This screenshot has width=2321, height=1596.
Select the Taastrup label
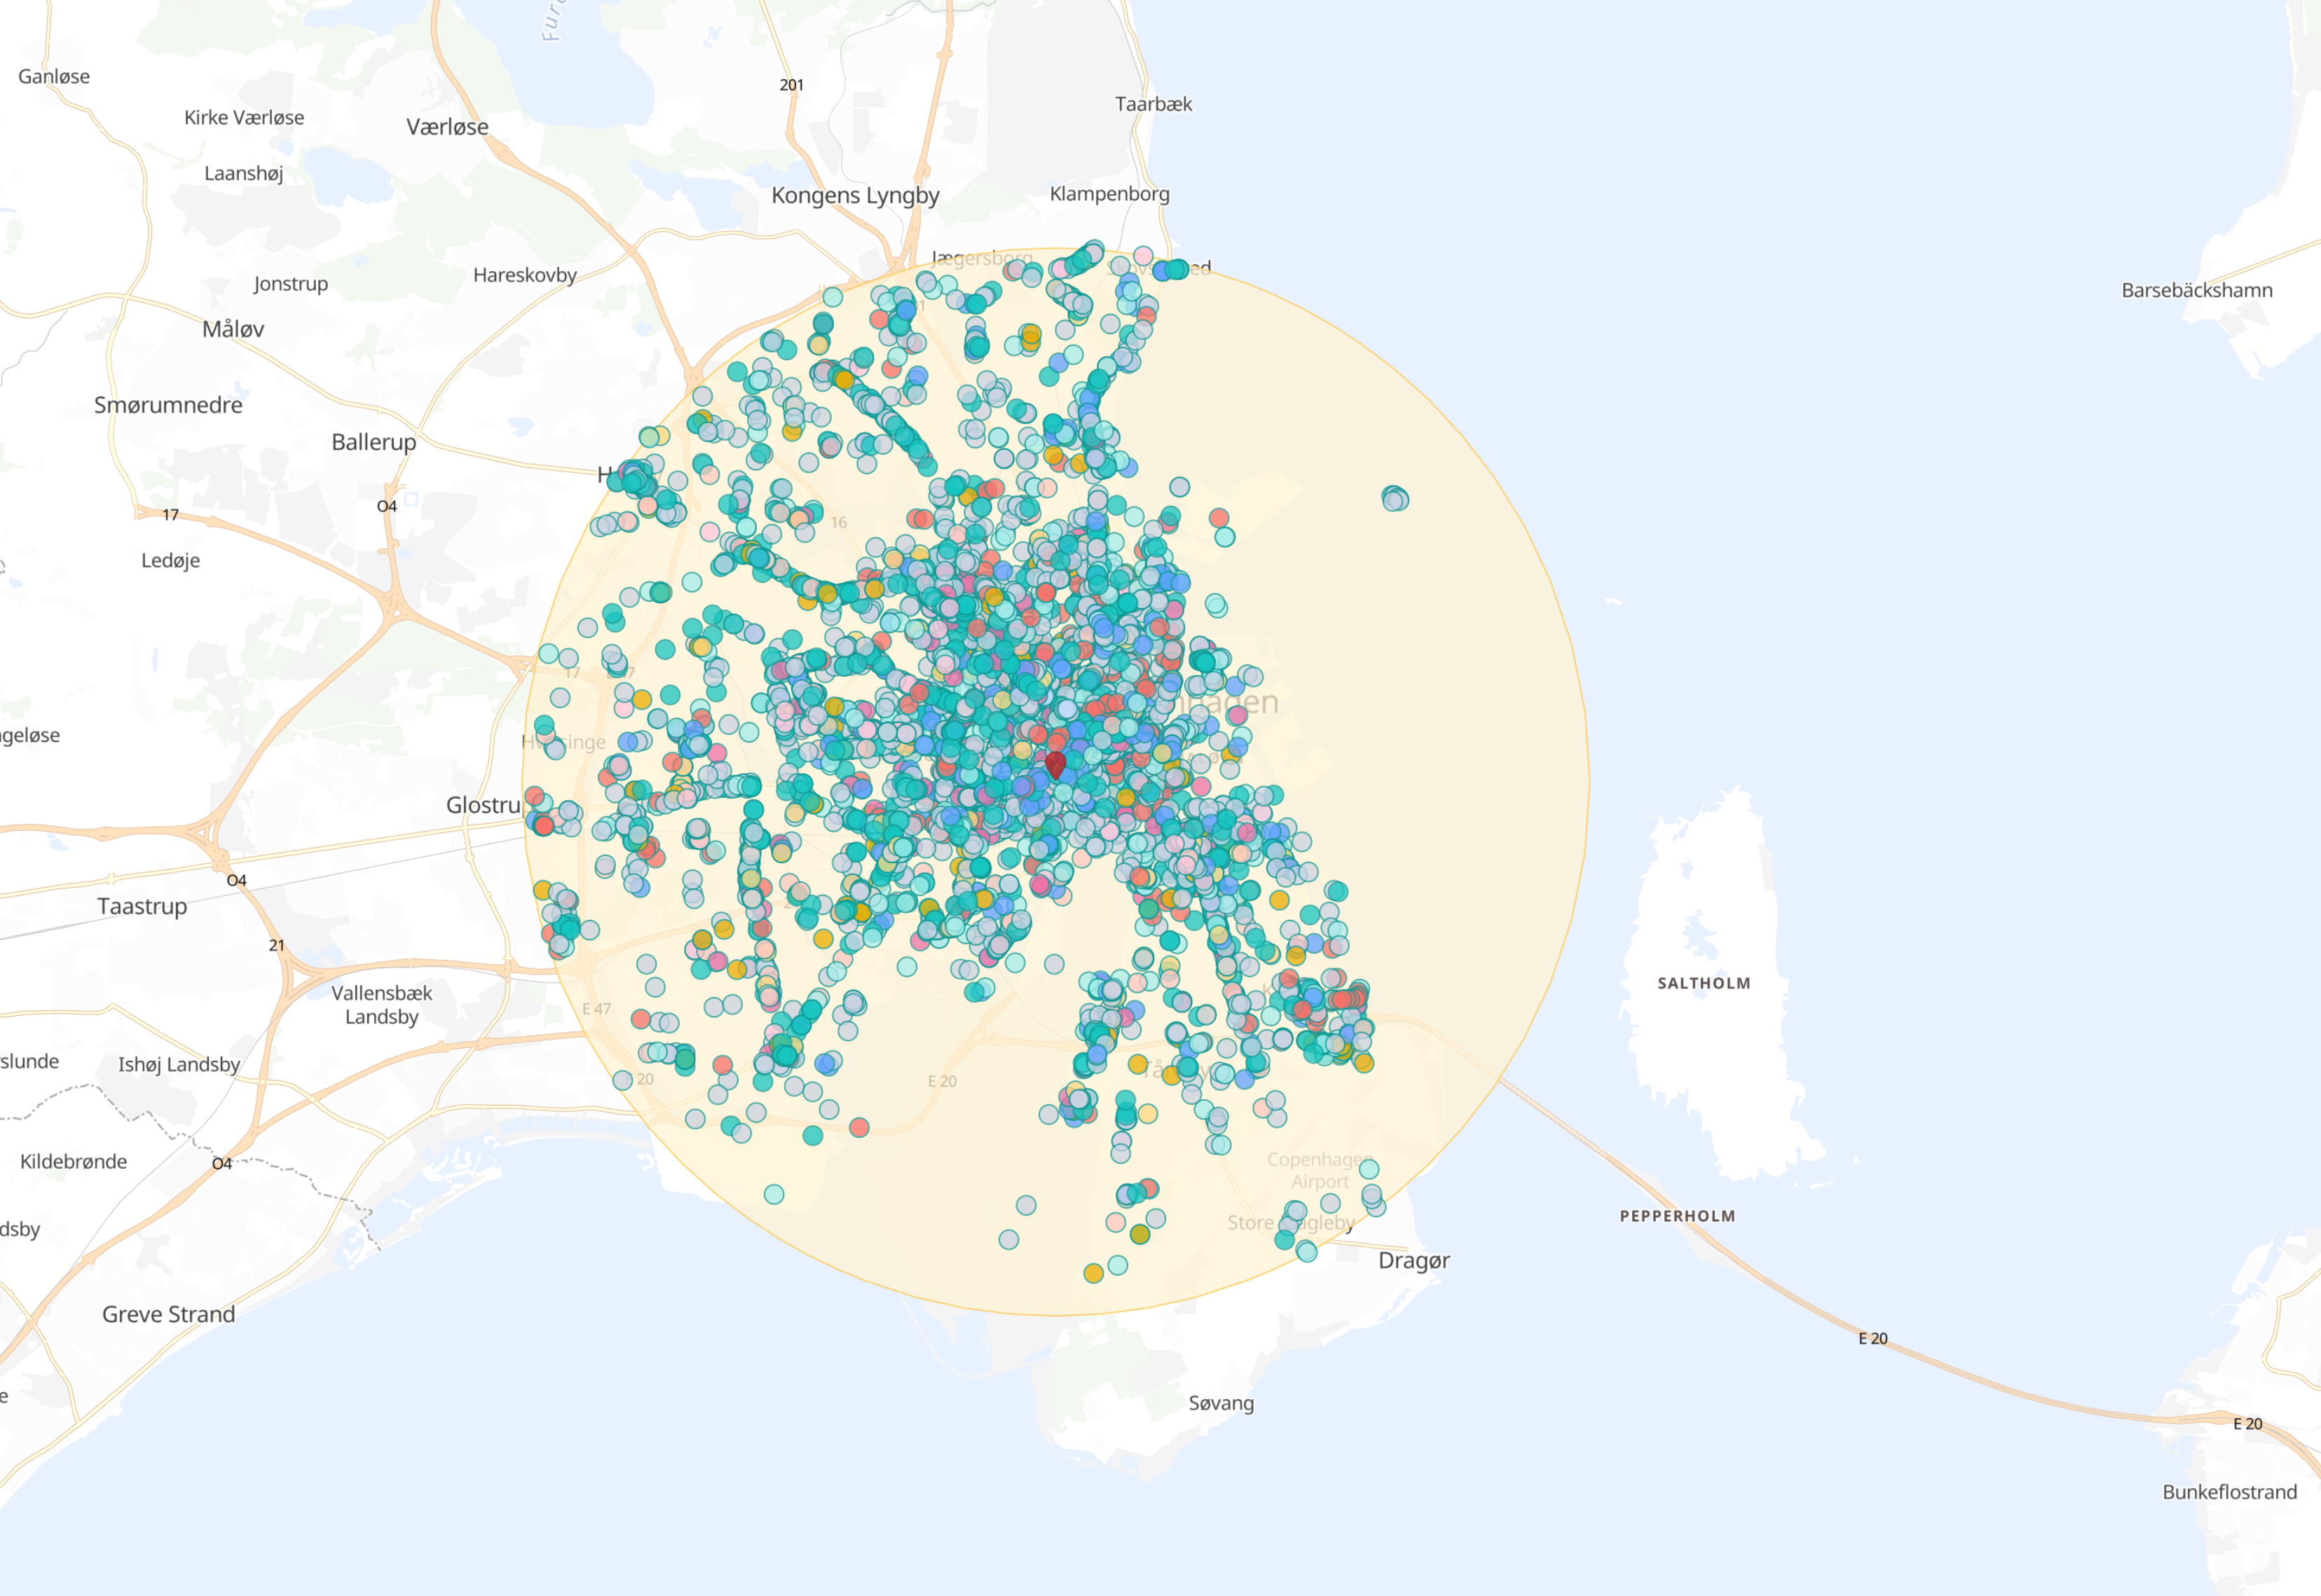pos(142,906)
